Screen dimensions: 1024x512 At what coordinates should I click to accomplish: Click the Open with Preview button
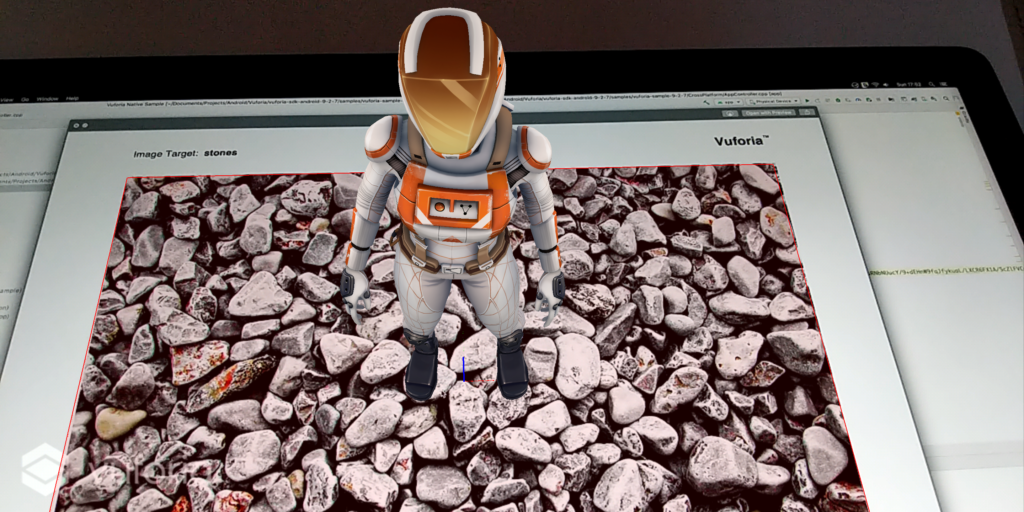(x=768, y=112)
